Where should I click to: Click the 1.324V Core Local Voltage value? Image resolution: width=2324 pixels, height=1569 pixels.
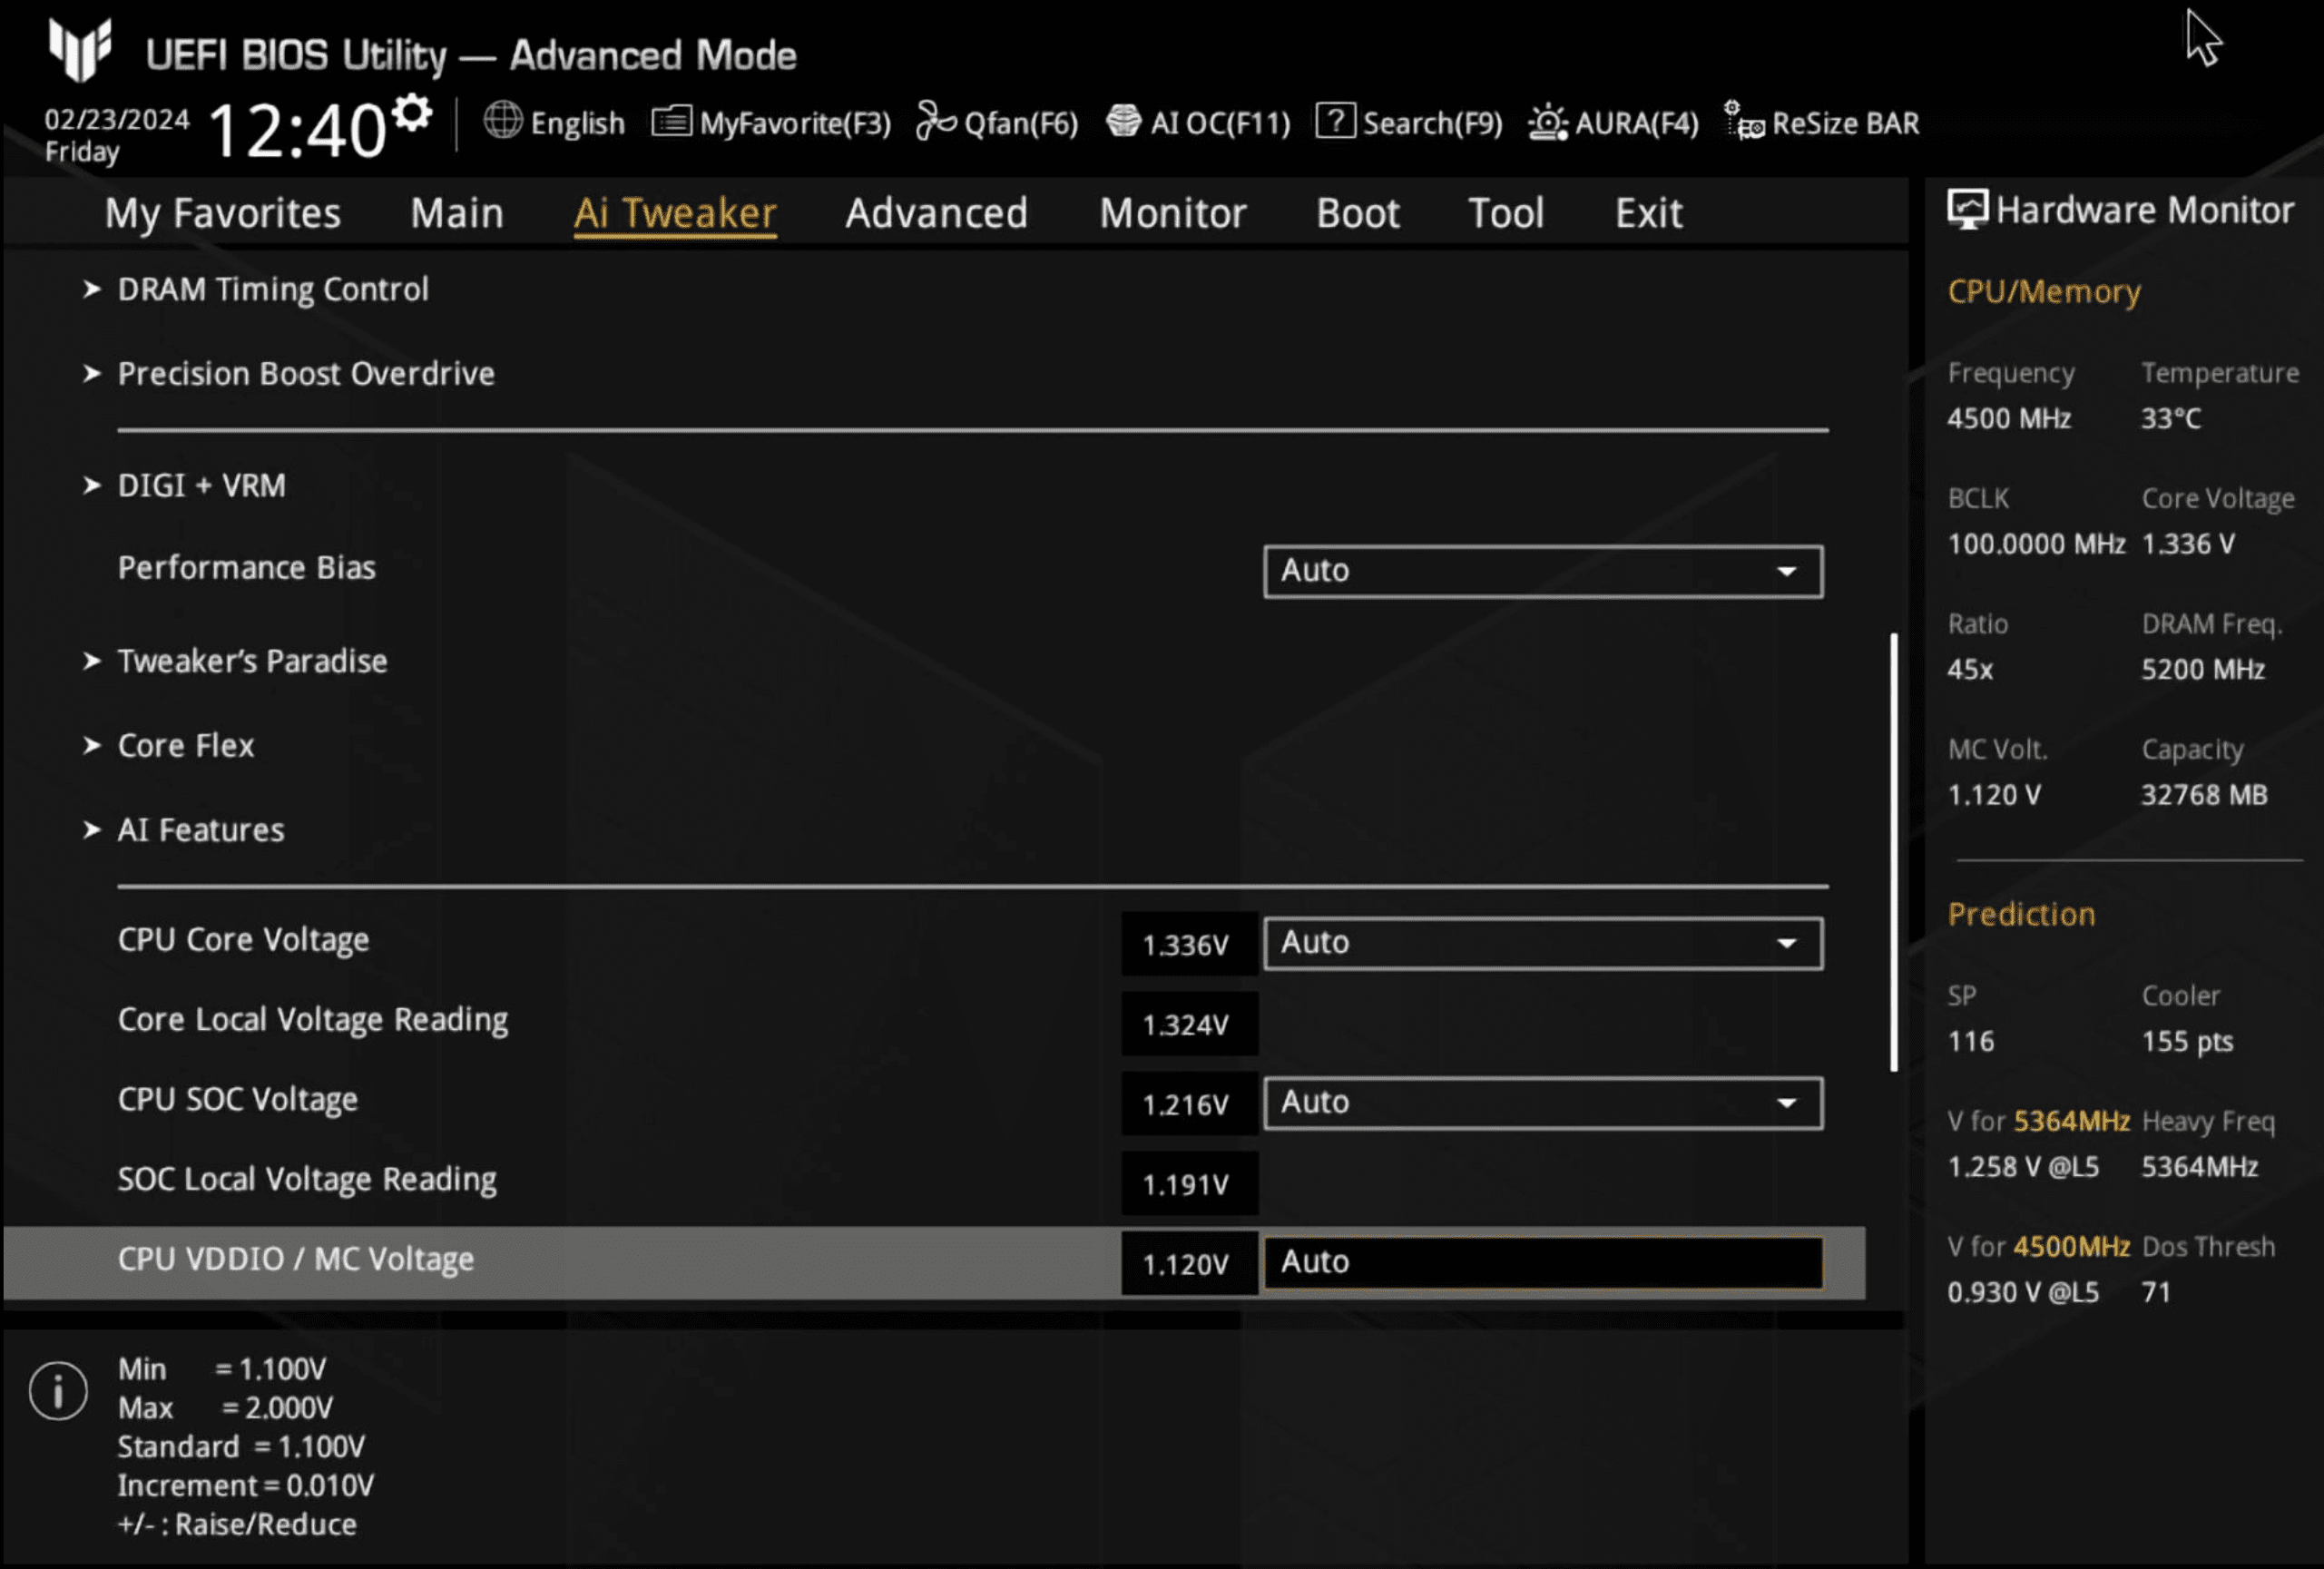(x=1189, y=1024)
